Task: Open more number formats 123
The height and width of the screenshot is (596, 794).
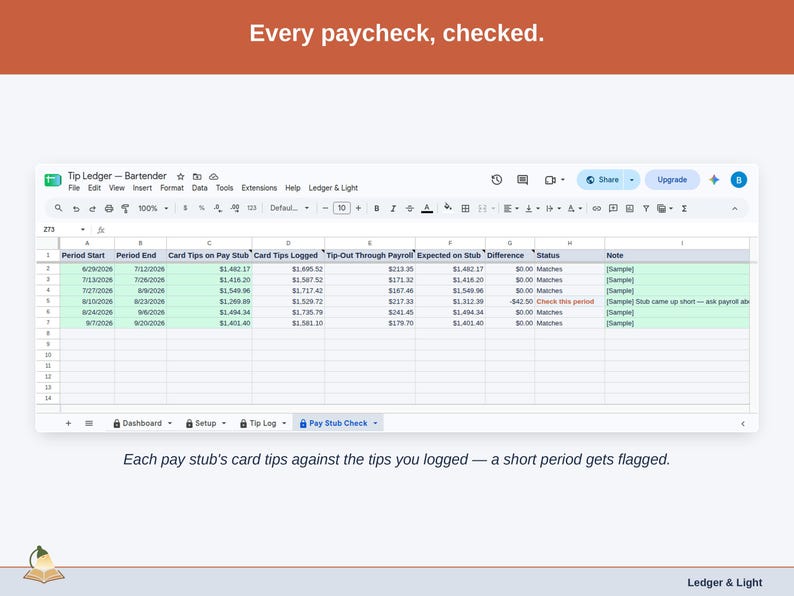Action: coord(252,208)
